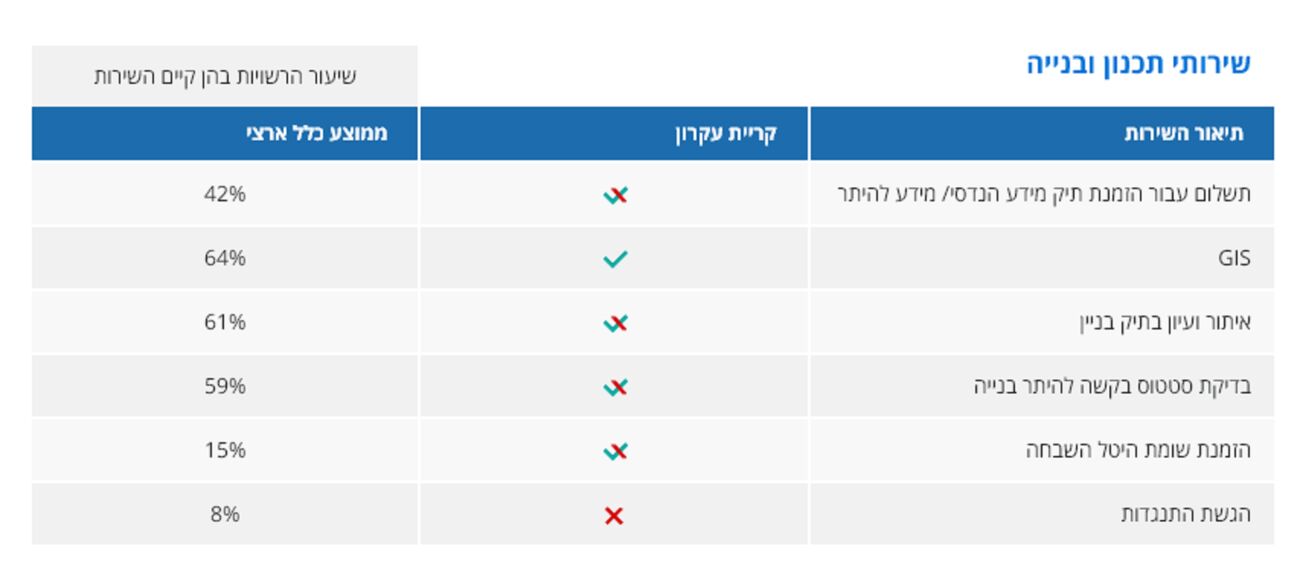Click the שירותי תכנון ובנייה title
This screenshot has height=581, width=1300.
pyautogui.click(x=1138, y=65)
